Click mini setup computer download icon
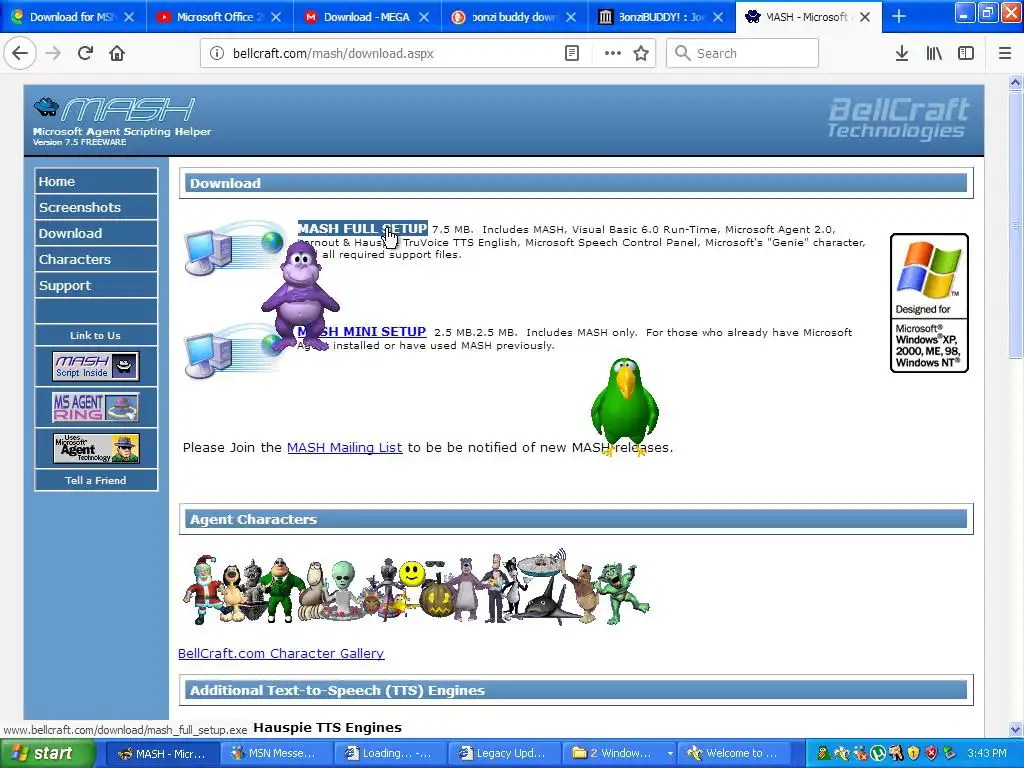This screenshot has width=1024, height=768. coord(233,351)
